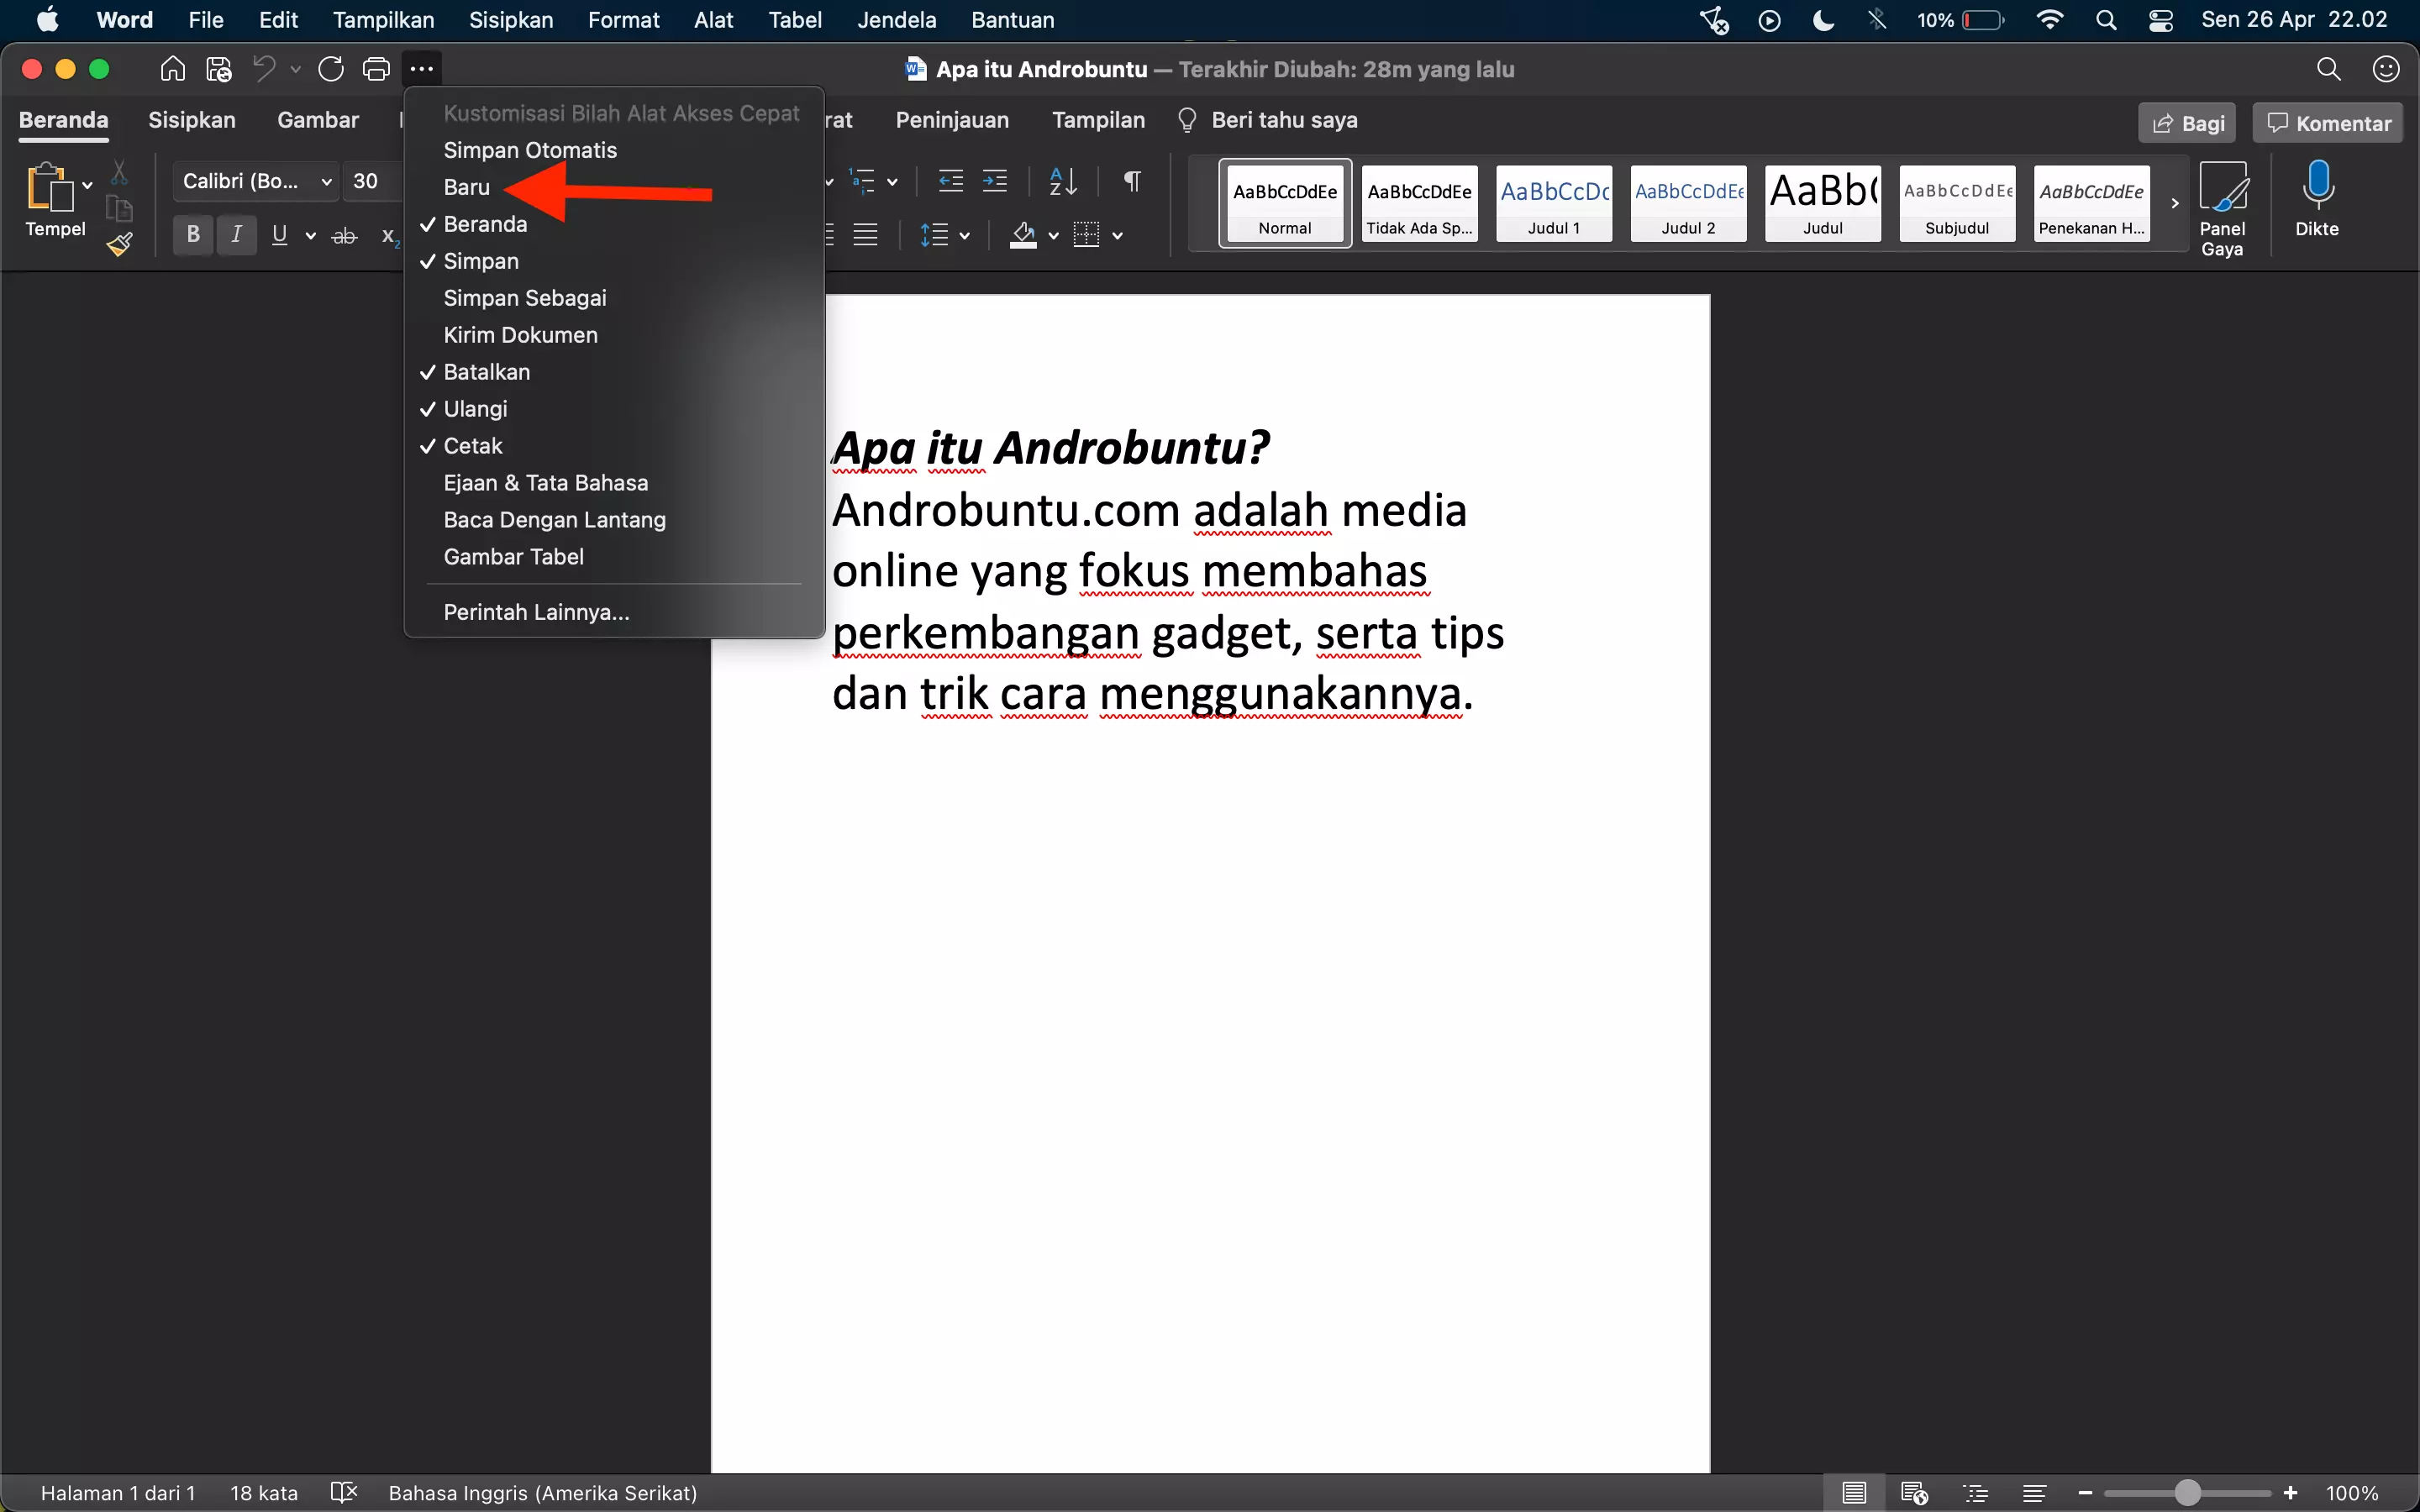This screenshot has width=2420, height=1512.
Task: Toggle italic formatting
Action: tap(236, 235)
